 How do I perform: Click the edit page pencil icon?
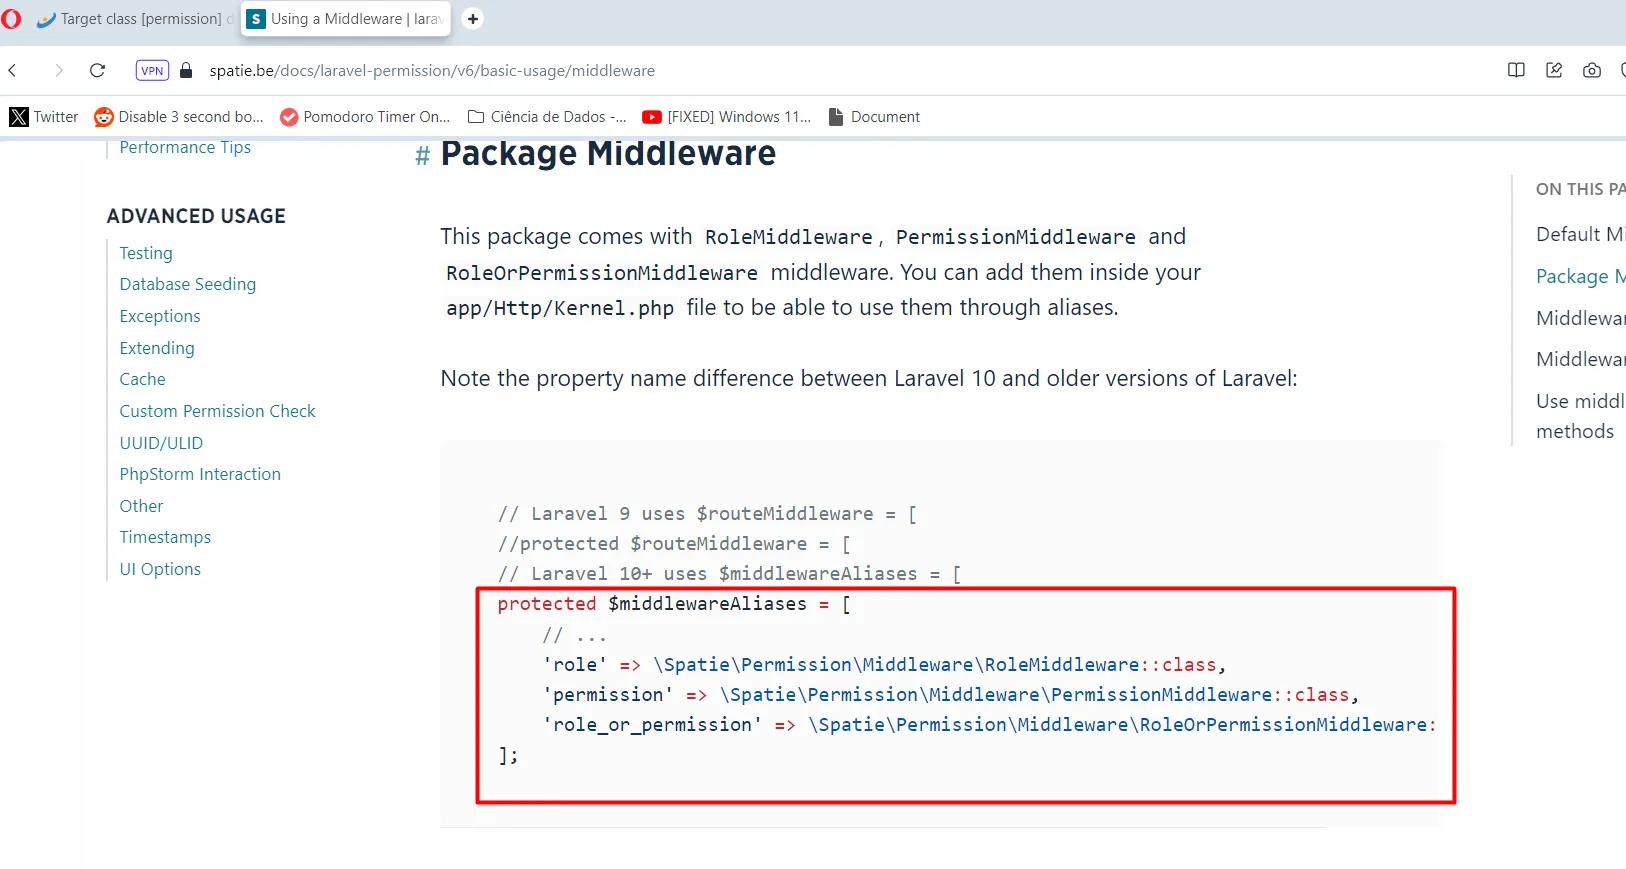[1554, 70]
